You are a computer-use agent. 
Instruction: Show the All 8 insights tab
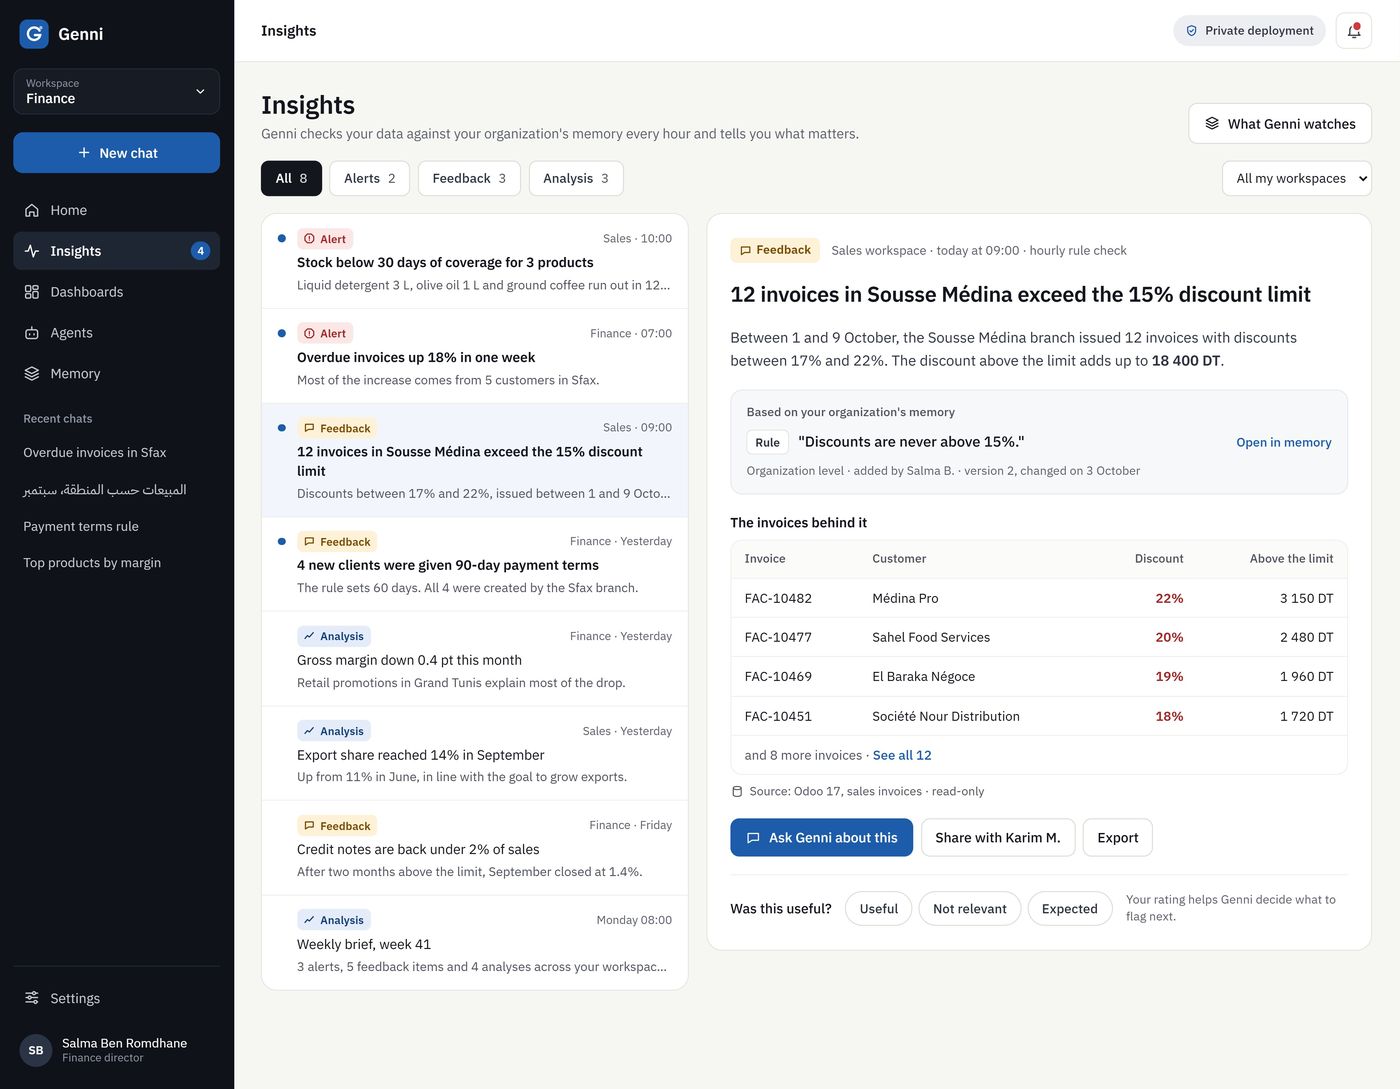(292, 178)
